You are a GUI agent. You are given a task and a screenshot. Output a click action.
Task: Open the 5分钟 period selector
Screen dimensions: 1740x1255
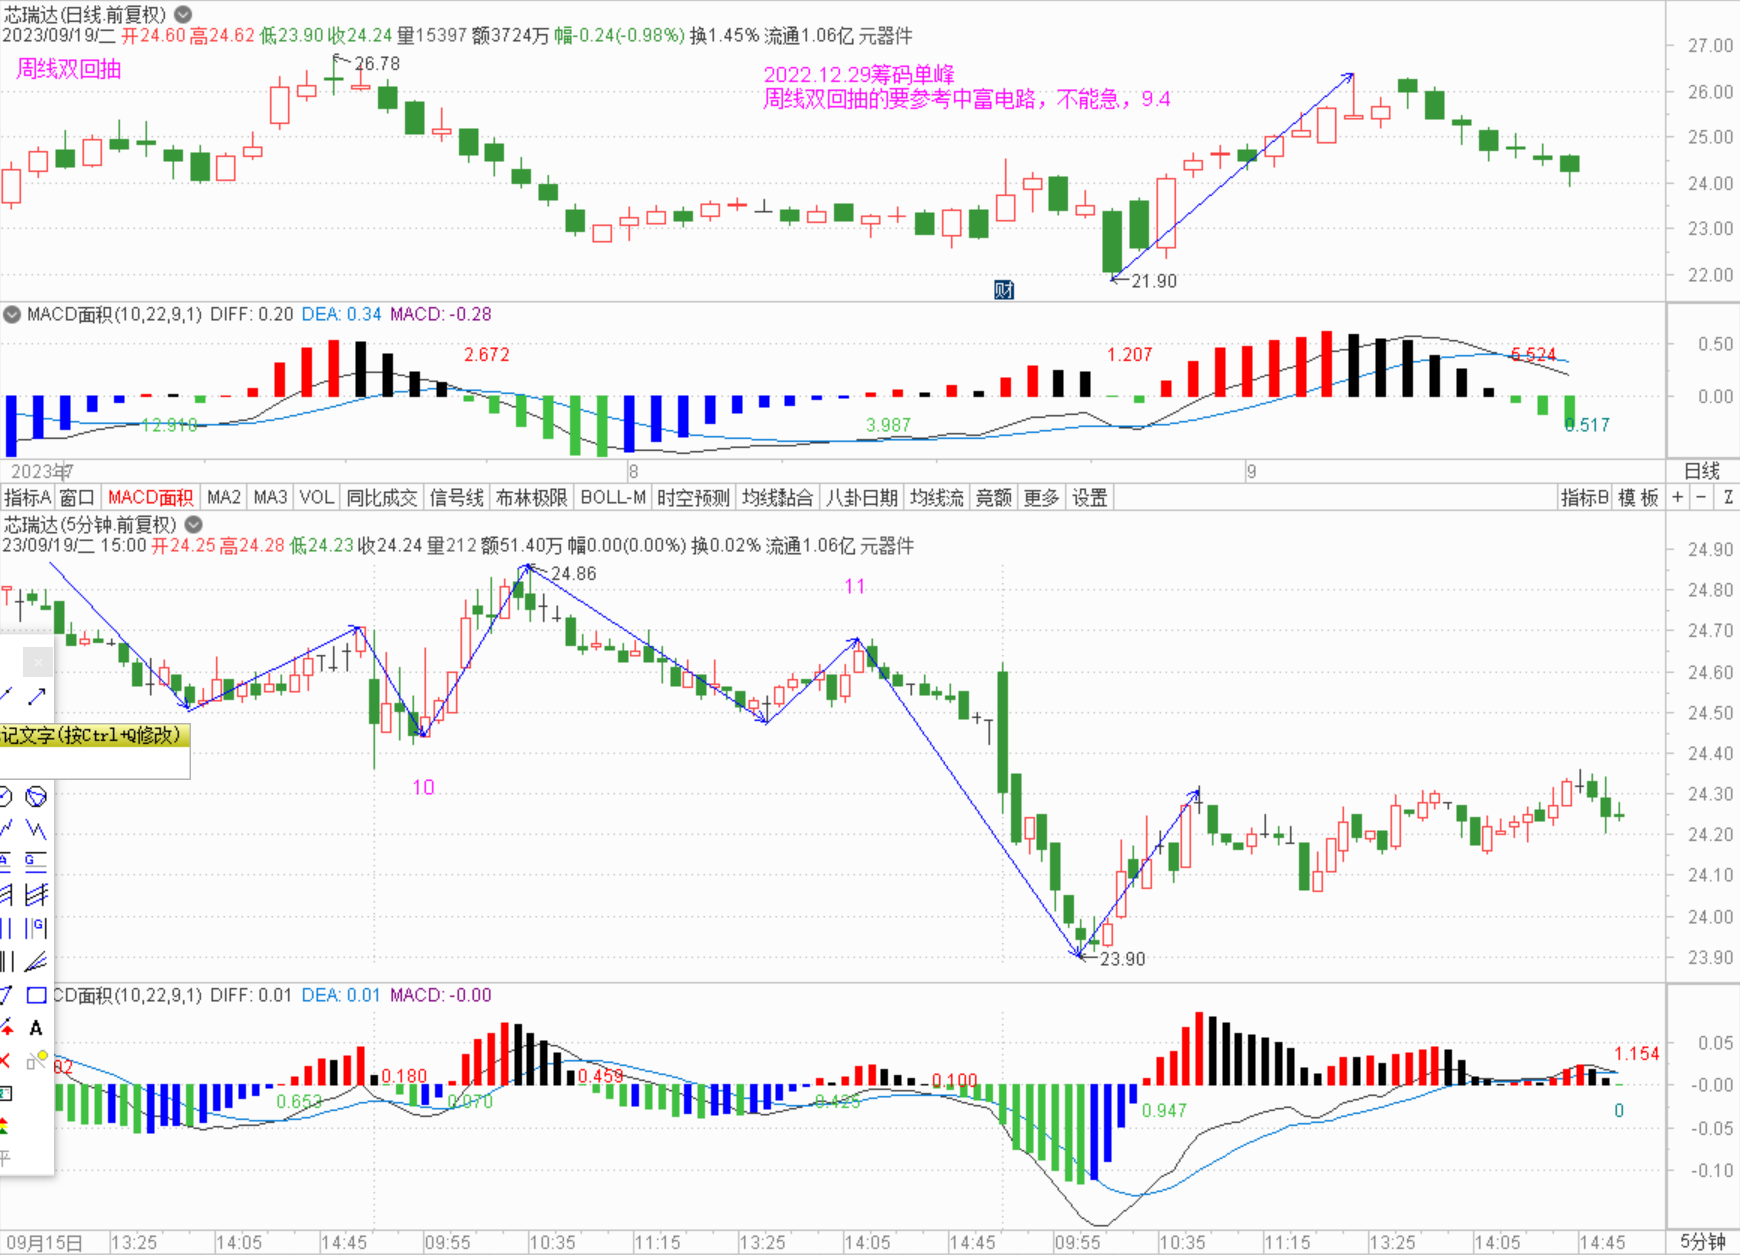[x=1702, y=1242]
